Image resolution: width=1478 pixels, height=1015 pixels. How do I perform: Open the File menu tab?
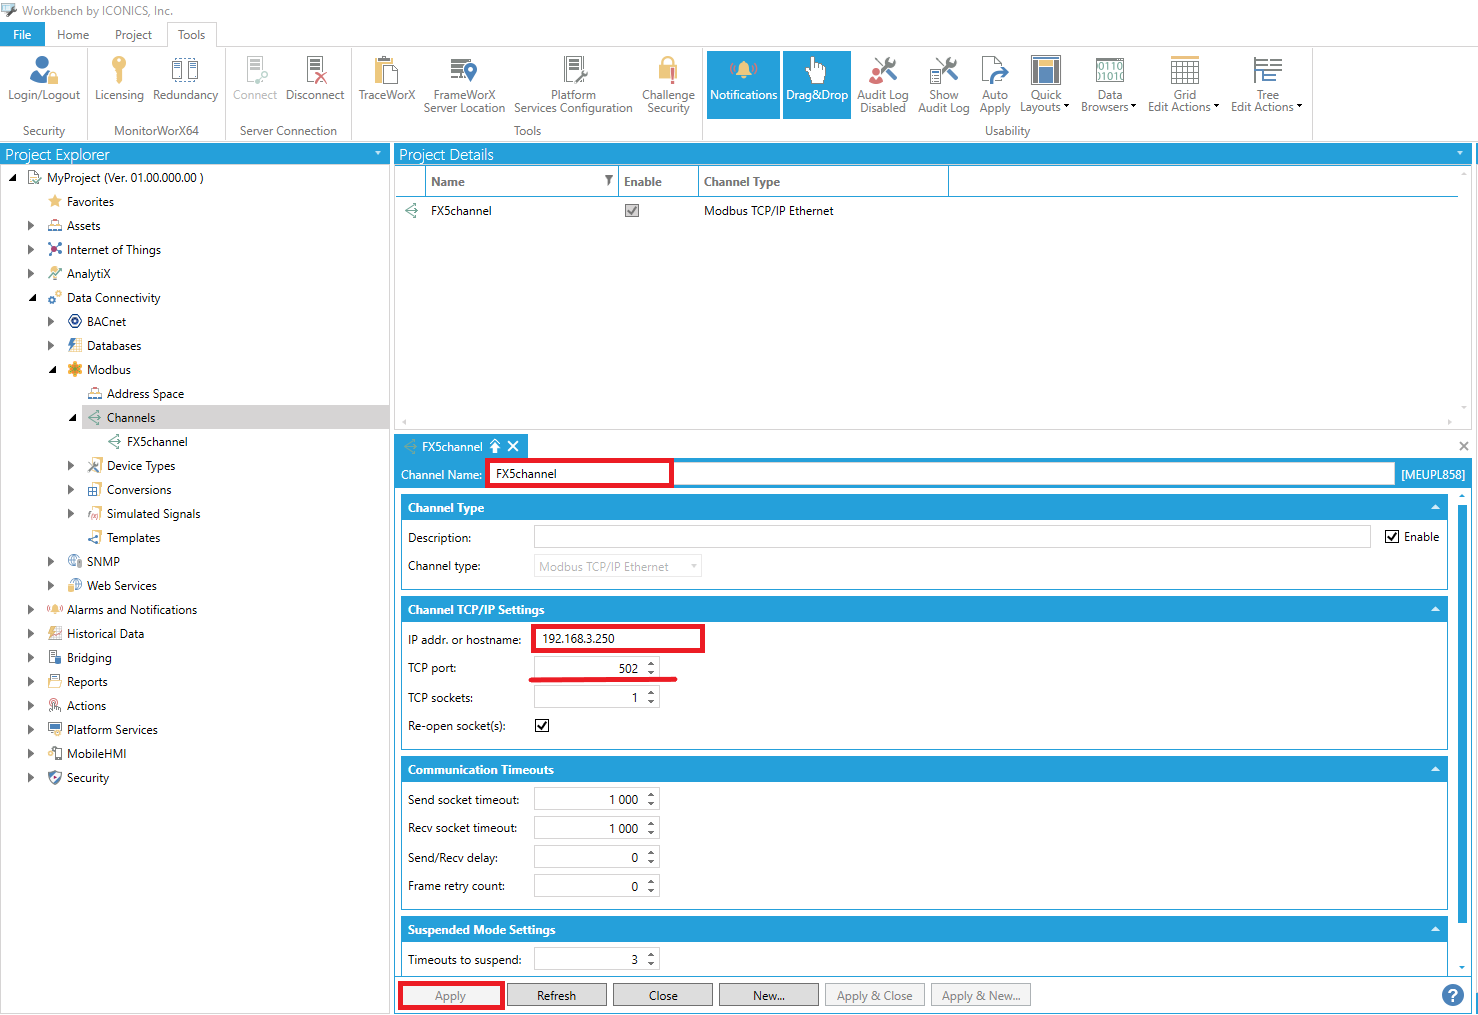click(22, 34)
